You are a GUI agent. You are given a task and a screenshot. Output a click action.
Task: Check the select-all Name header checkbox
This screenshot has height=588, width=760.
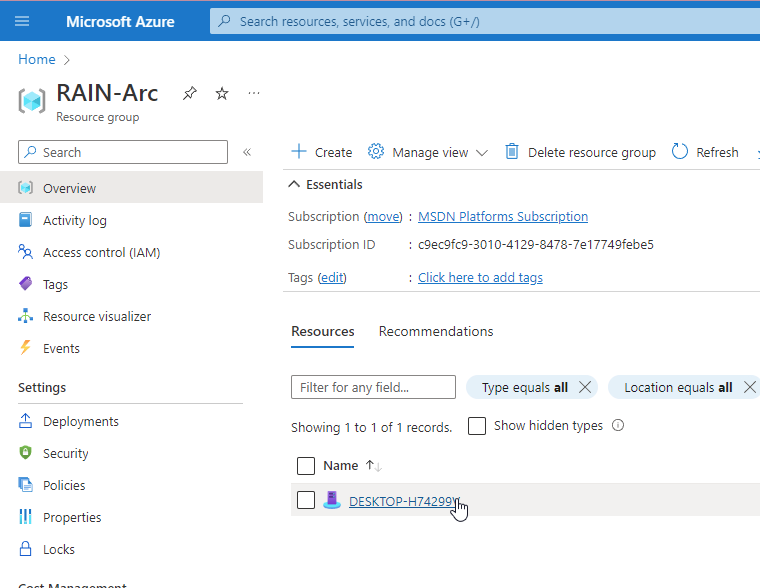click(x=306, y=466)
